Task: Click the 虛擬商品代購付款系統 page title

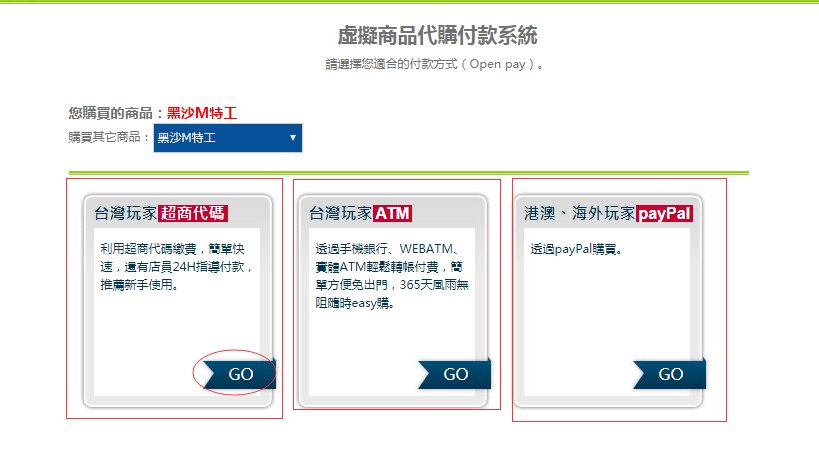Action: (x=437, y=36)
